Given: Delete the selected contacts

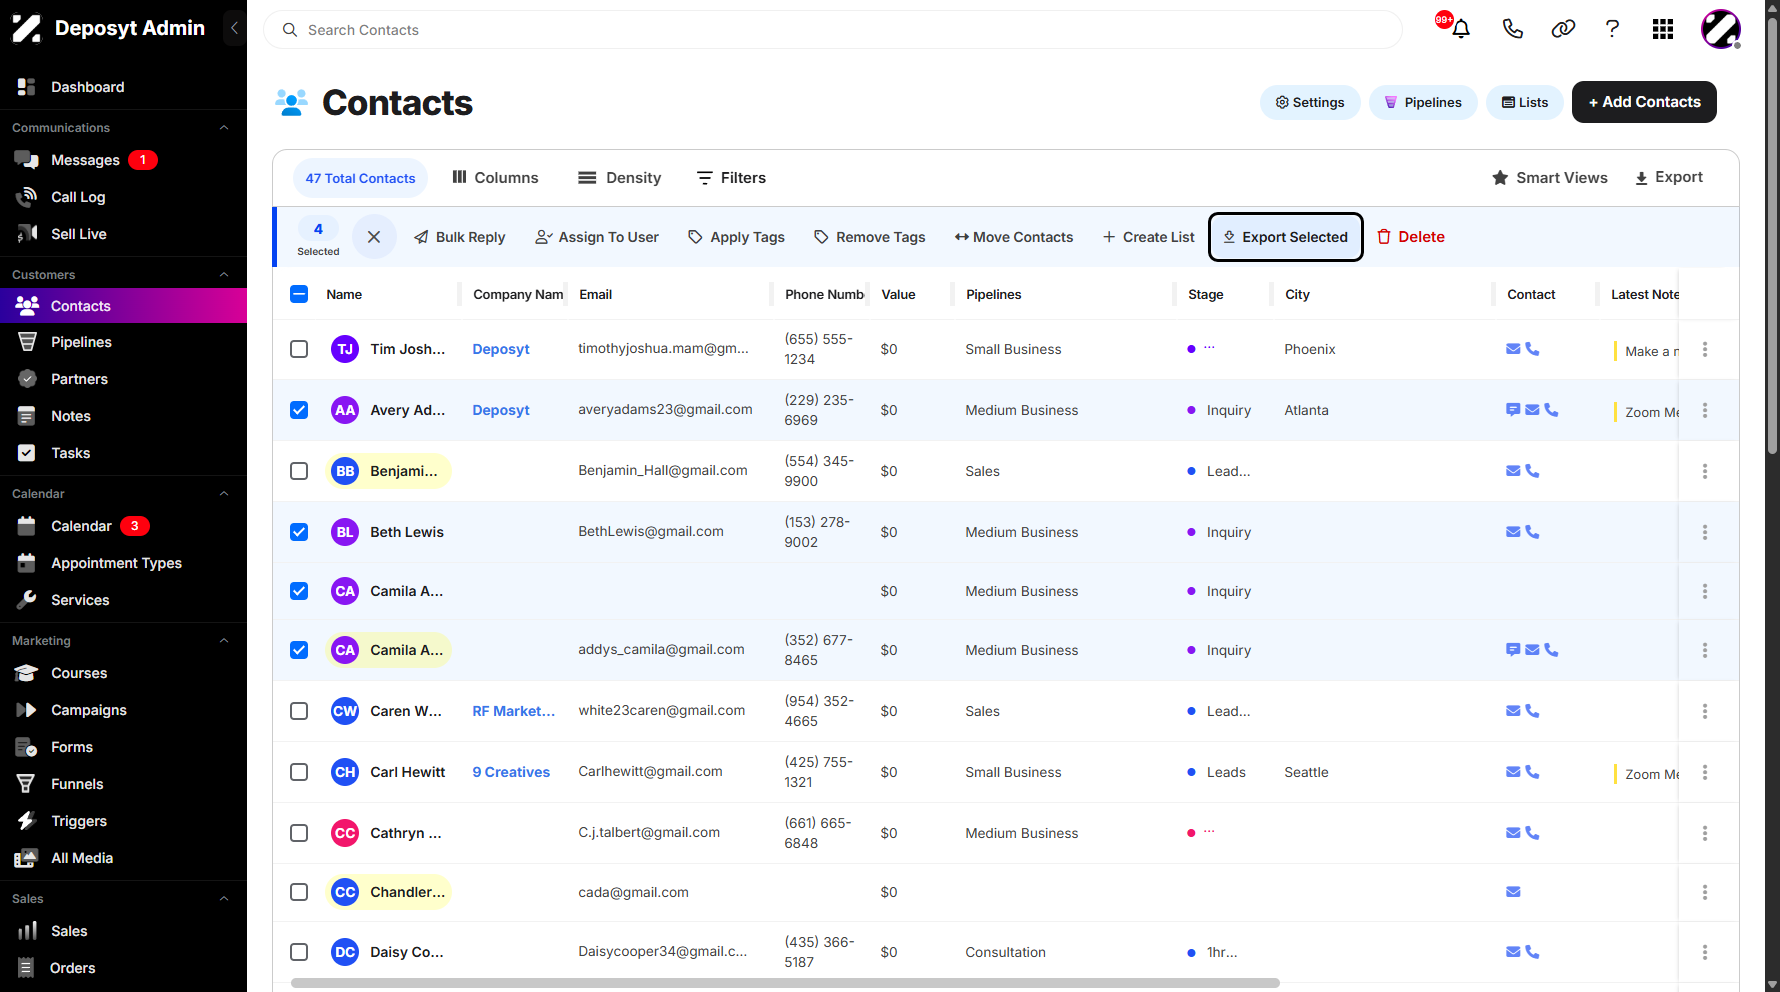Looking at the screenshot, I should coord(1411,237).
